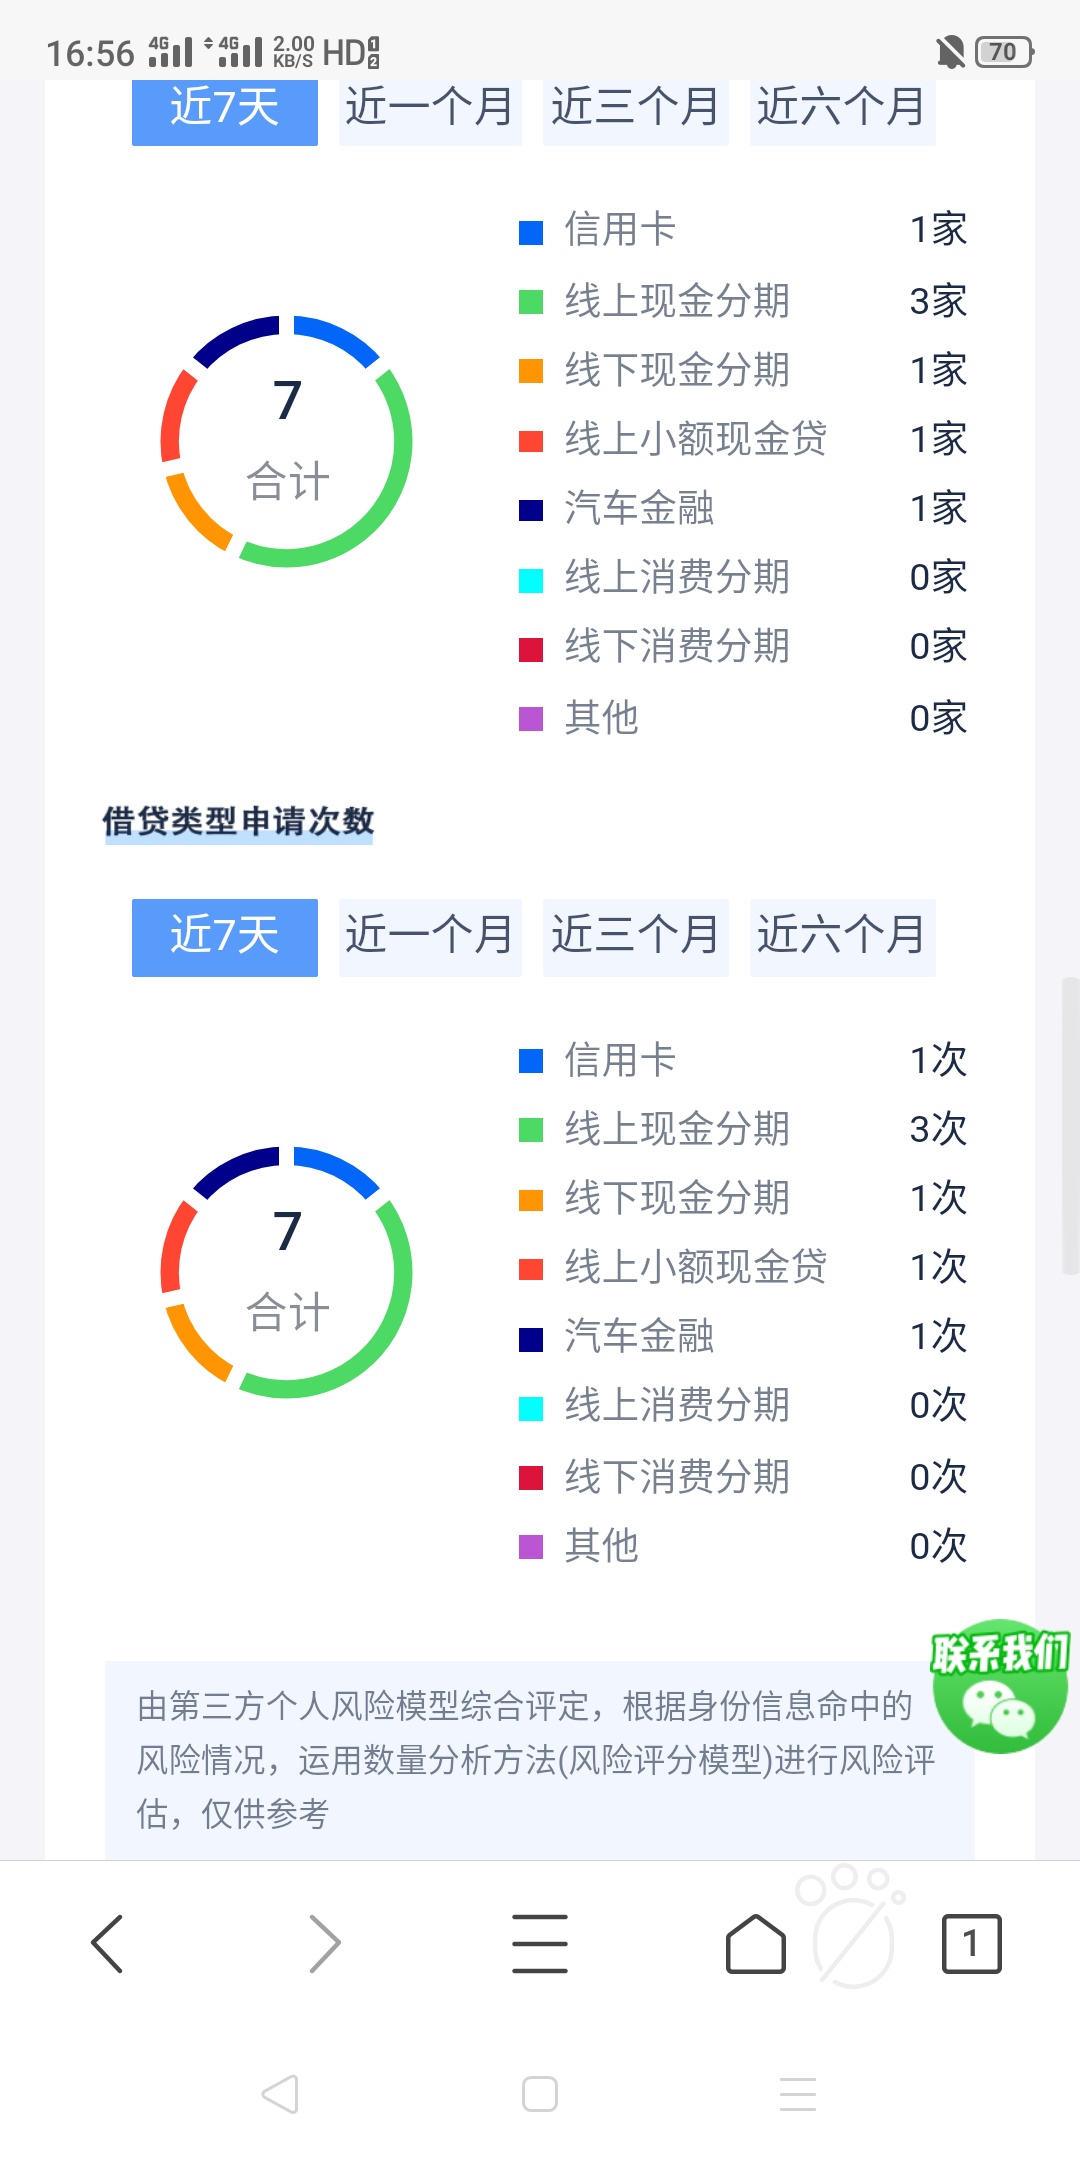Tap the paw print icon in bottom bar
The height and width of the screenshot is (2160, 1080).
click(x=852, y=1926)
